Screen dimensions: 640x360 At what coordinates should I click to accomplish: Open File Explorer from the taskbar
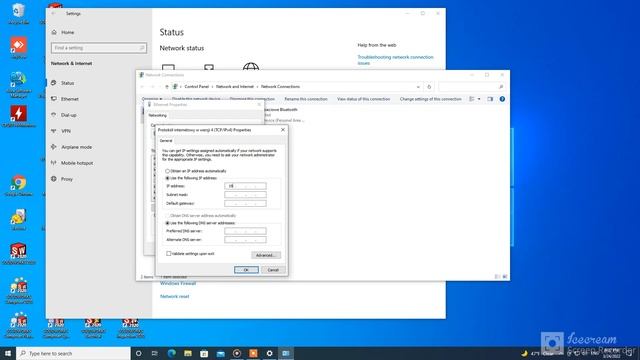[x=188, y=353]
